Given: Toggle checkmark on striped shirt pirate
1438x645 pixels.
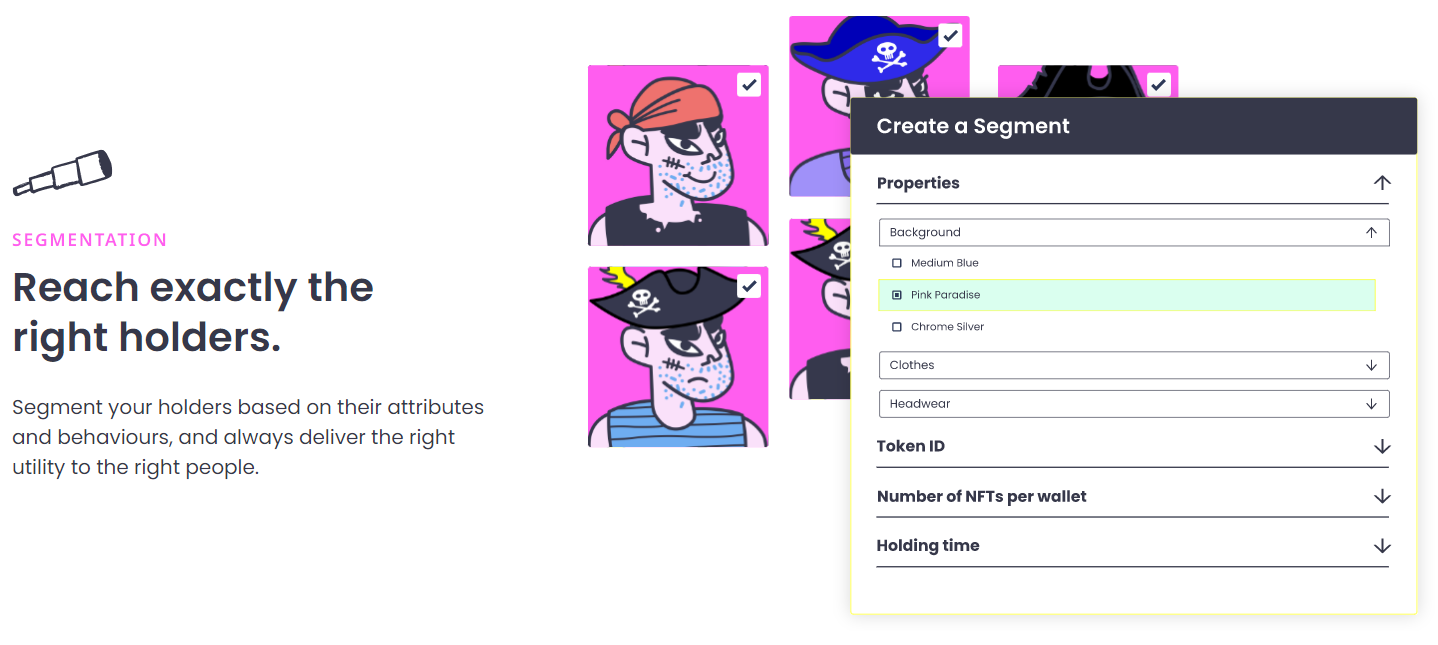Looking at the screenshot, I should (x=749, y=287).
